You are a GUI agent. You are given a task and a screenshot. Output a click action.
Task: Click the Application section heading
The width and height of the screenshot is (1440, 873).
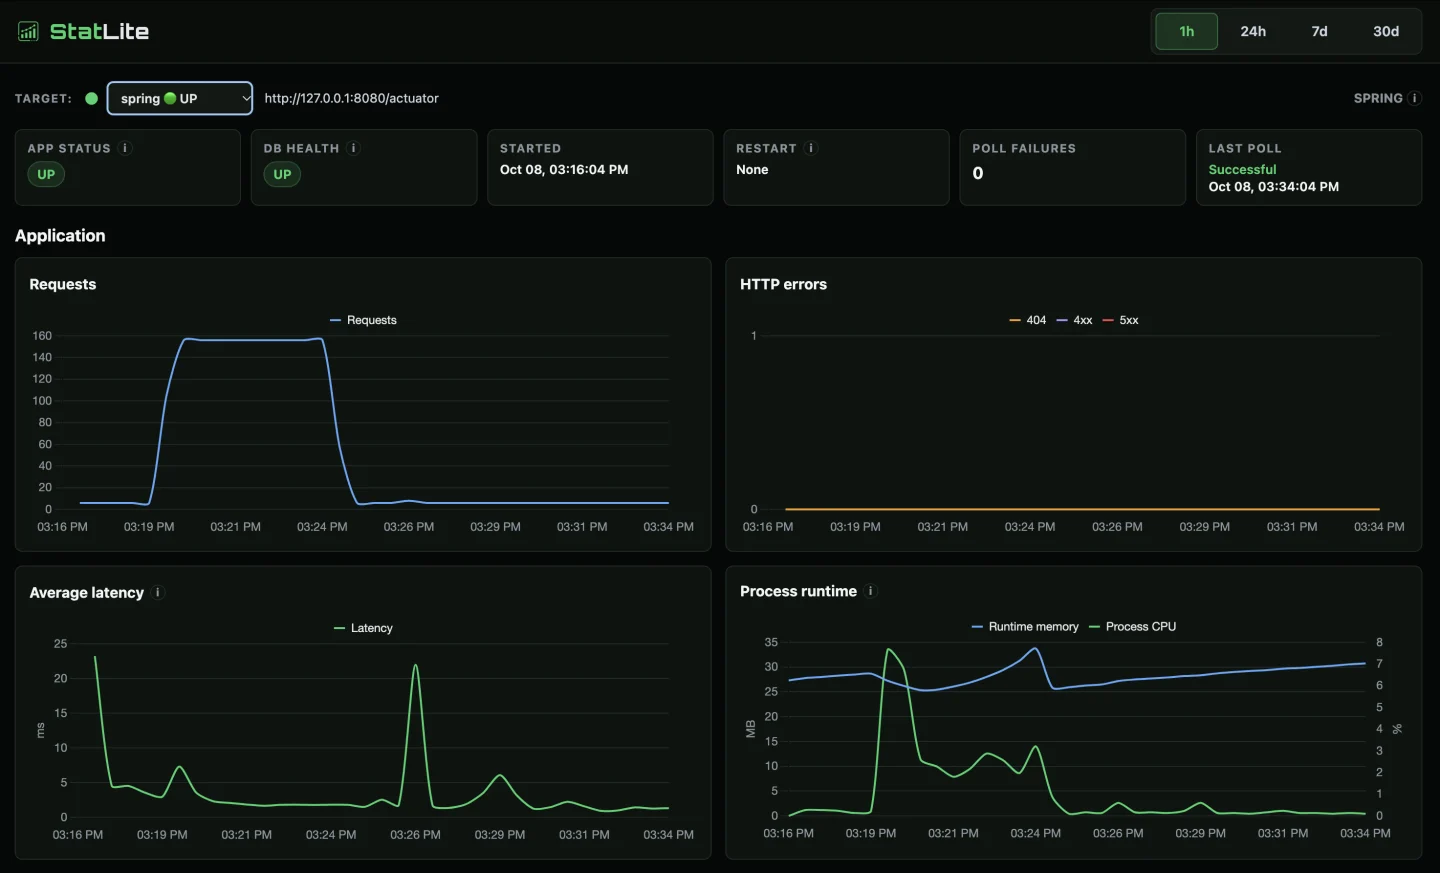tap(60, 235)
